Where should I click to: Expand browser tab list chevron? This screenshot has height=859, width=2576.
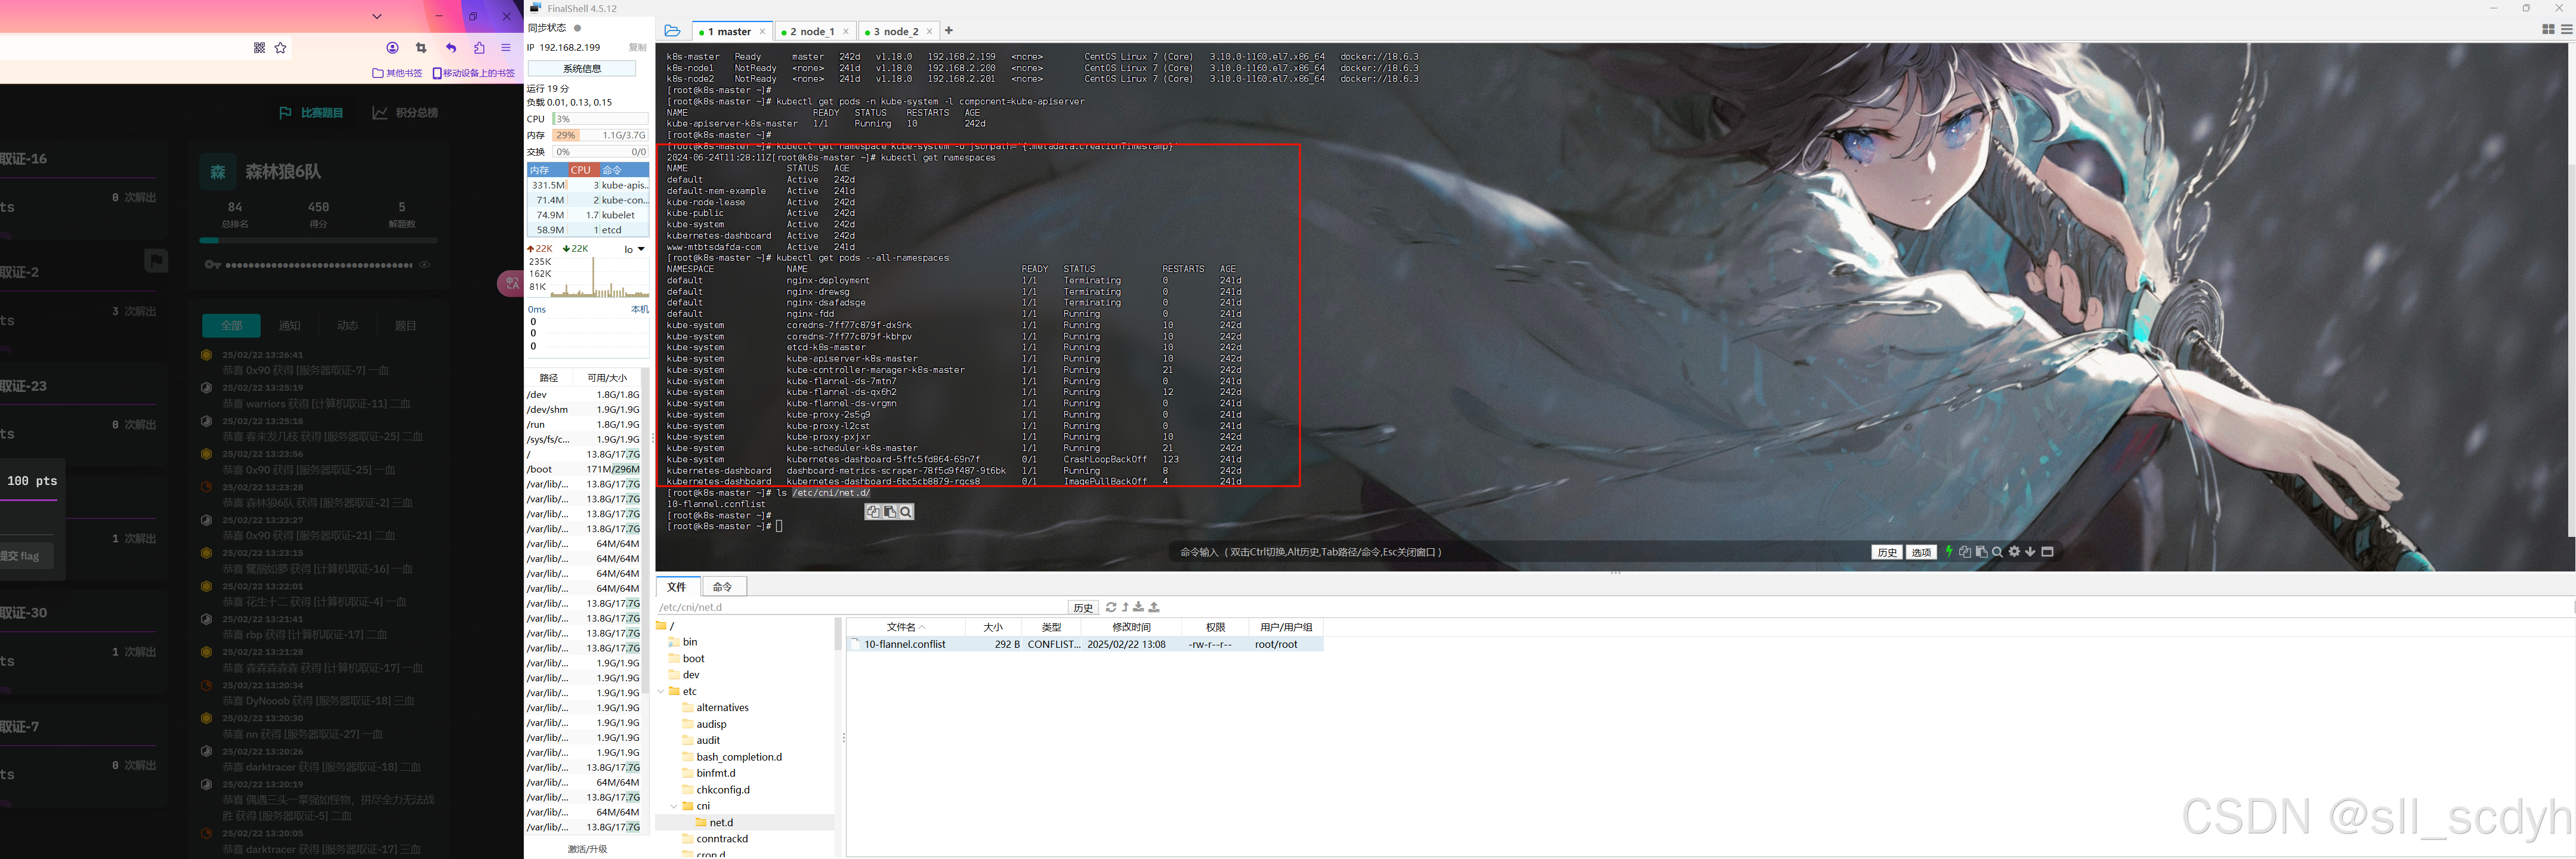tap(377, 16)
